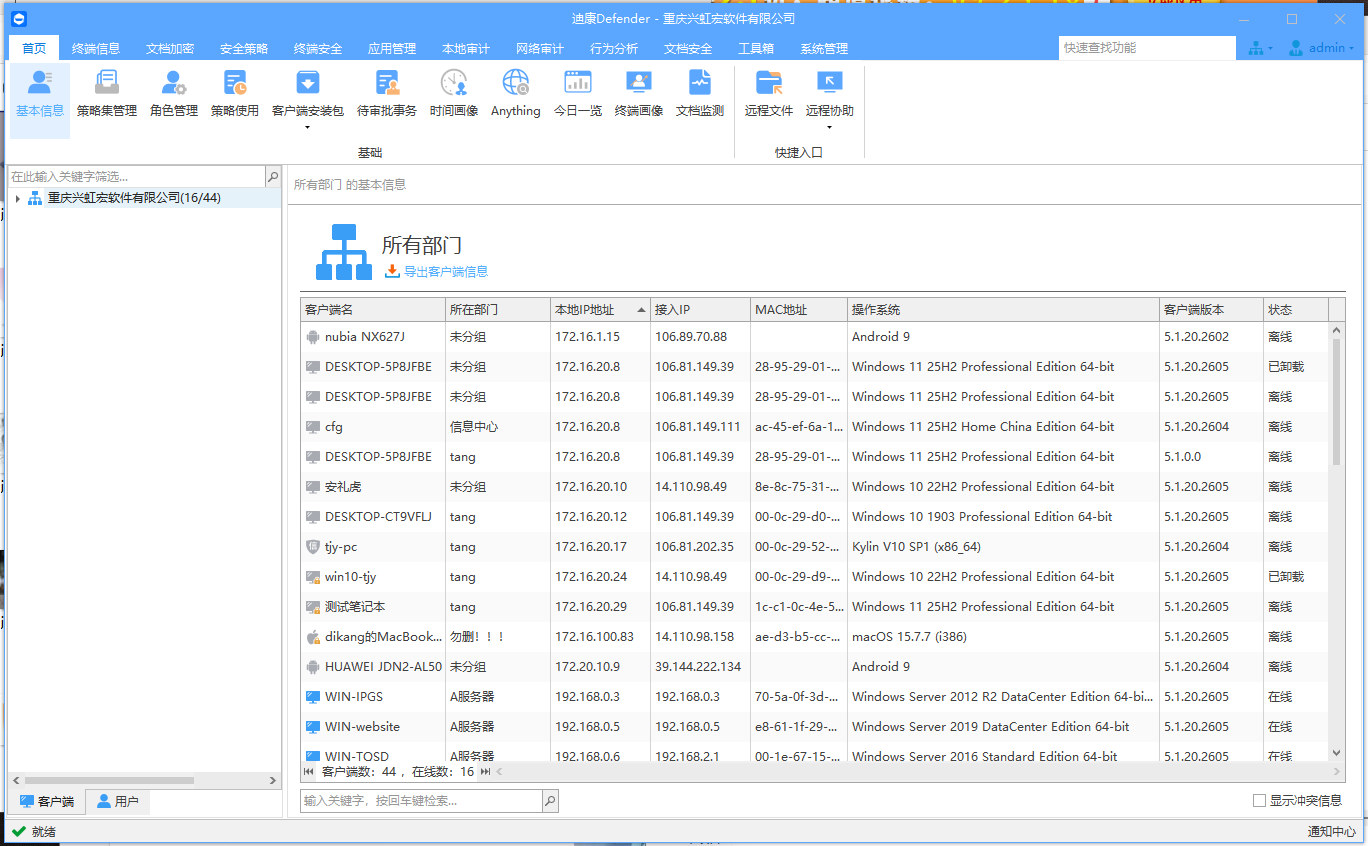
Task: Click the 所在部门 column header
Action: tap(497, 310)
